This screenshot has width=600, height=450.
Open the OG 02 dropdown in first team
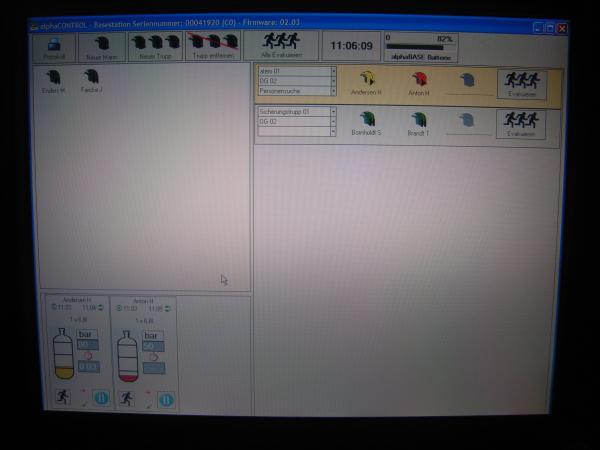(333, 81)
